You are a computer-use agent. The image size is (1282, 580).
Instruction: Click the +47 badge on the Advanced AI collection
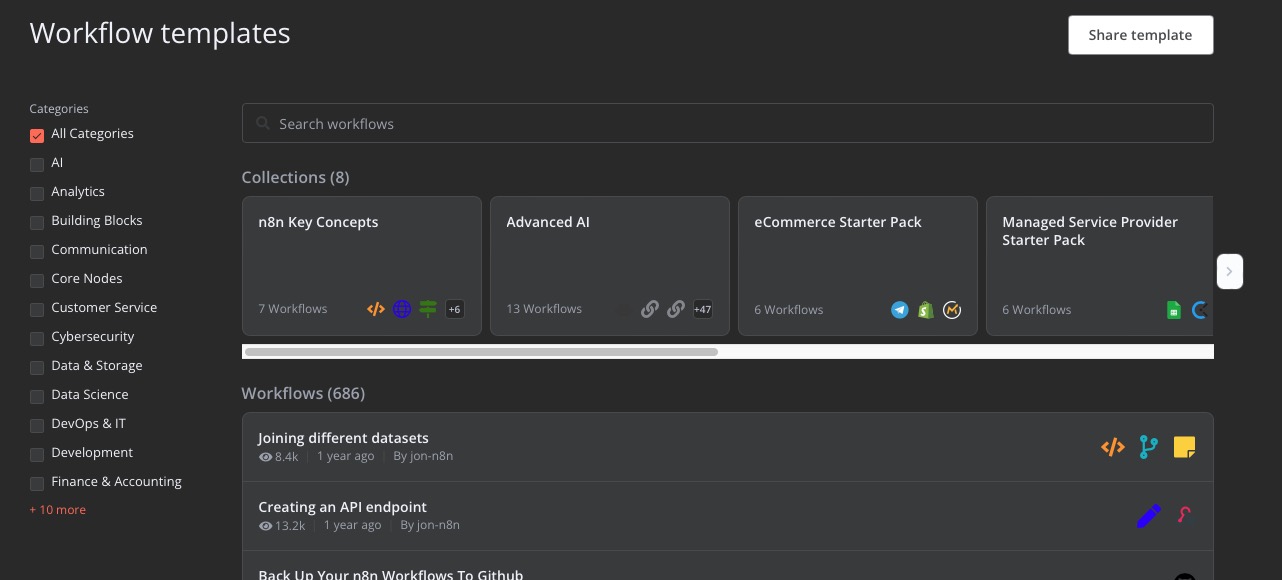pos(703,310)
